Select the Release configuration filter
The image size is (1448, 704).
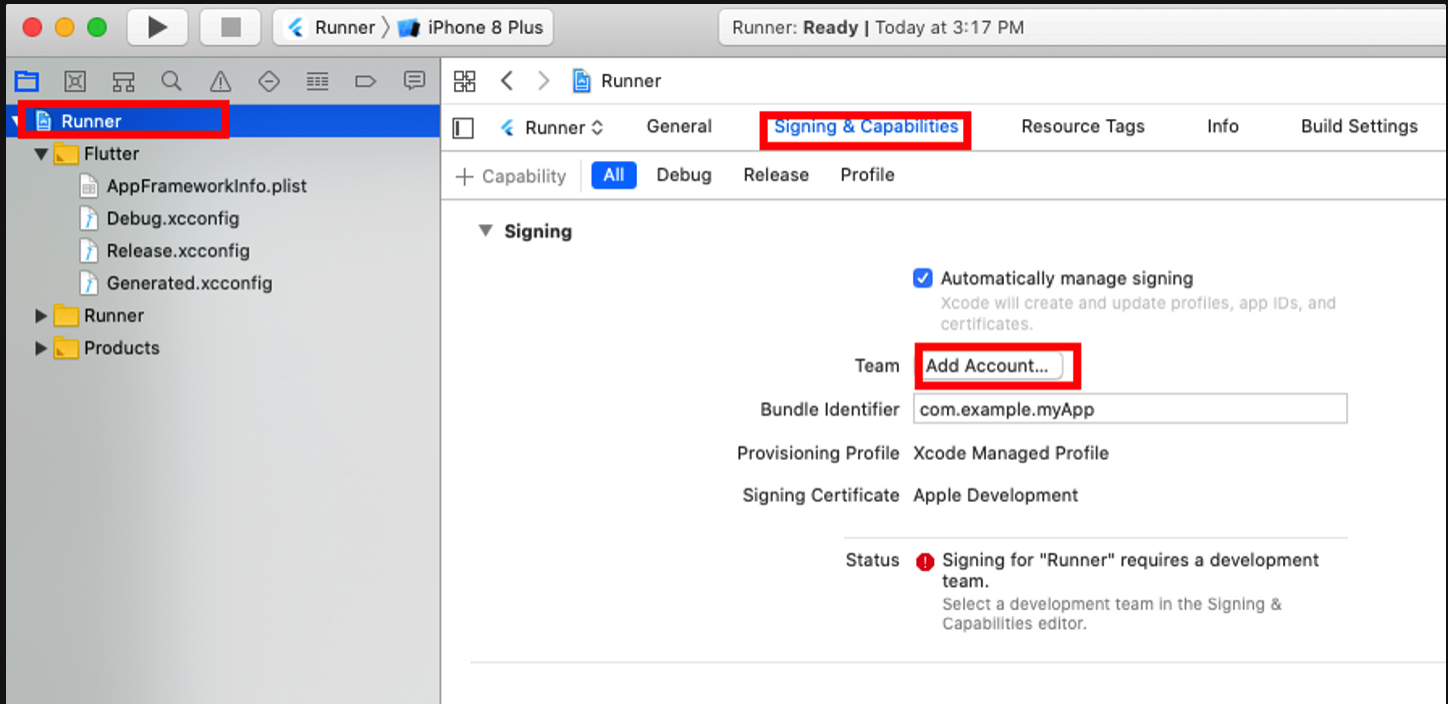(776, 175)
